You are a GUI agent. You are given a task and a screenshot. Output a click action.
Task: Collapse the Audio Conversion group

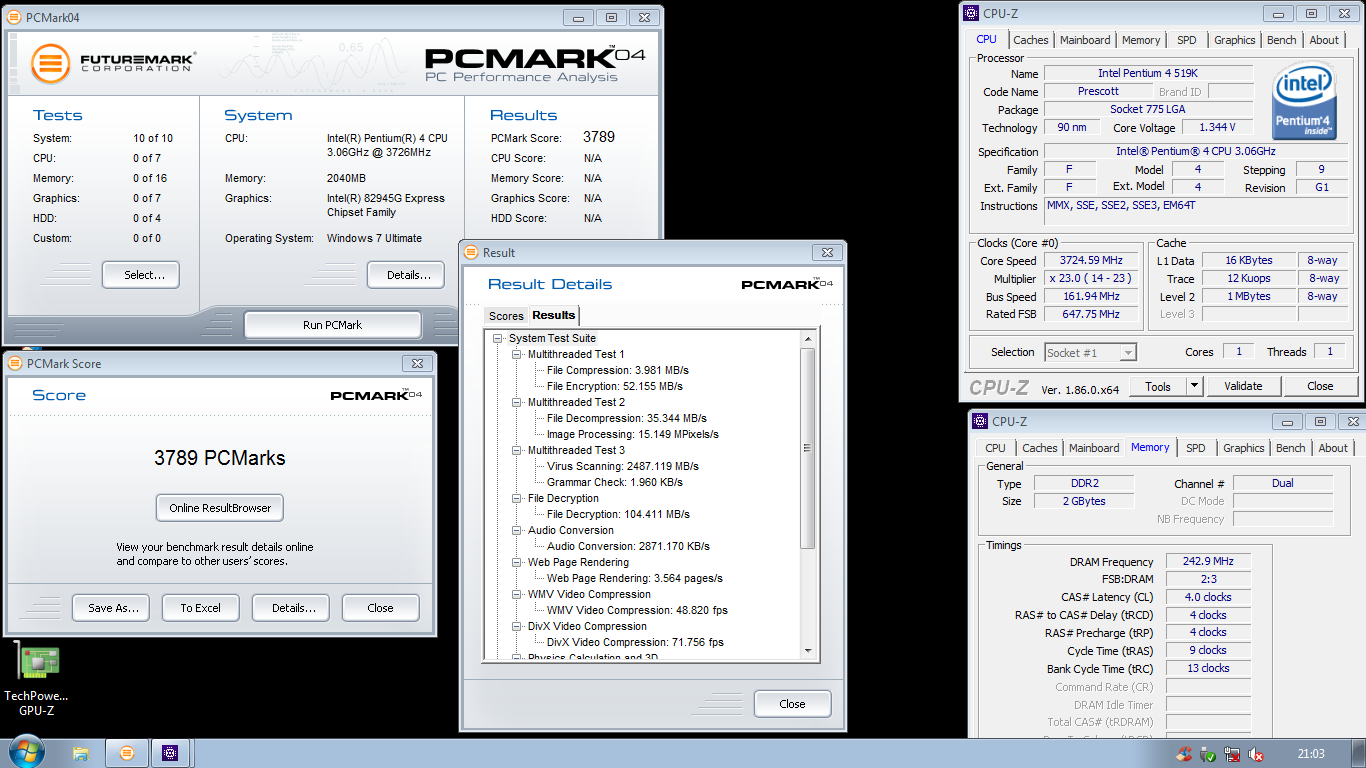coord(517,530)
